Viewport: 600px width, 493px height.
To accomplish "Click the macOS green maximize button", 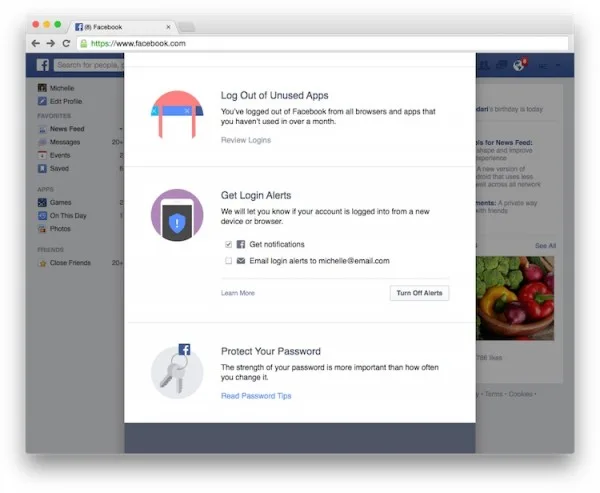I will pos(58,24).
